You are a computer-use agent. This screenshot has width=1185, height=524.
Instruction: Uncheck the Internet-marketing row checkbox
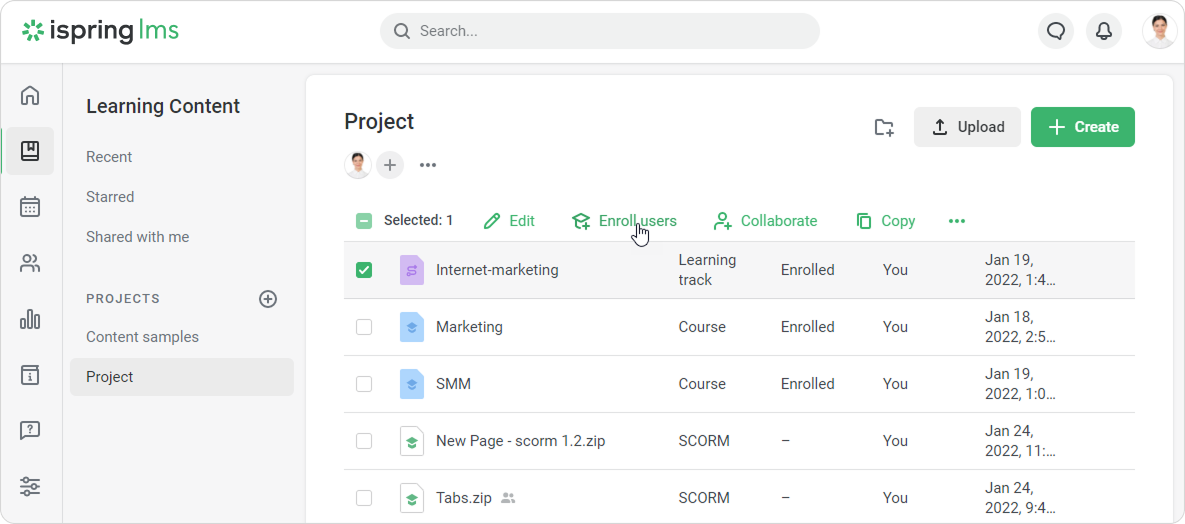pos(364,270)
